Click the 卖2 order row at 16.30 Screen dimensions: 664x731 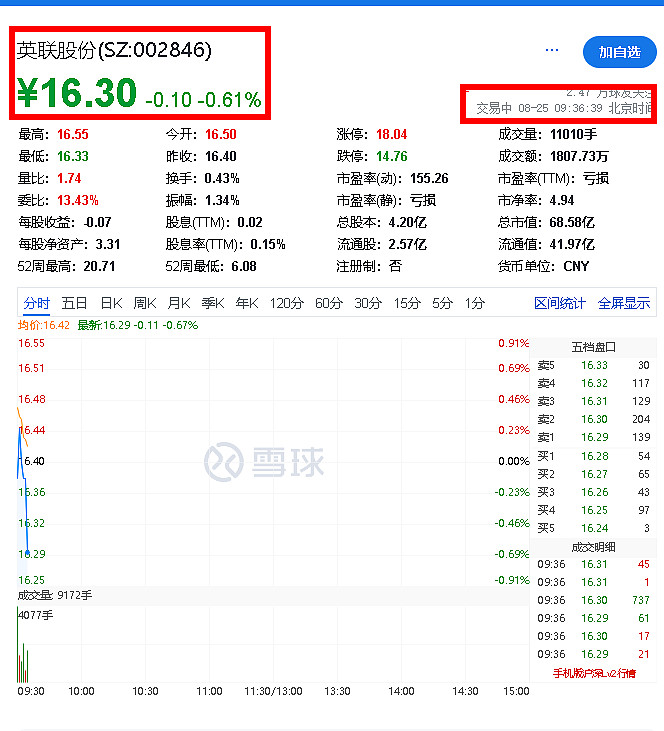click(x=594, y=419)
